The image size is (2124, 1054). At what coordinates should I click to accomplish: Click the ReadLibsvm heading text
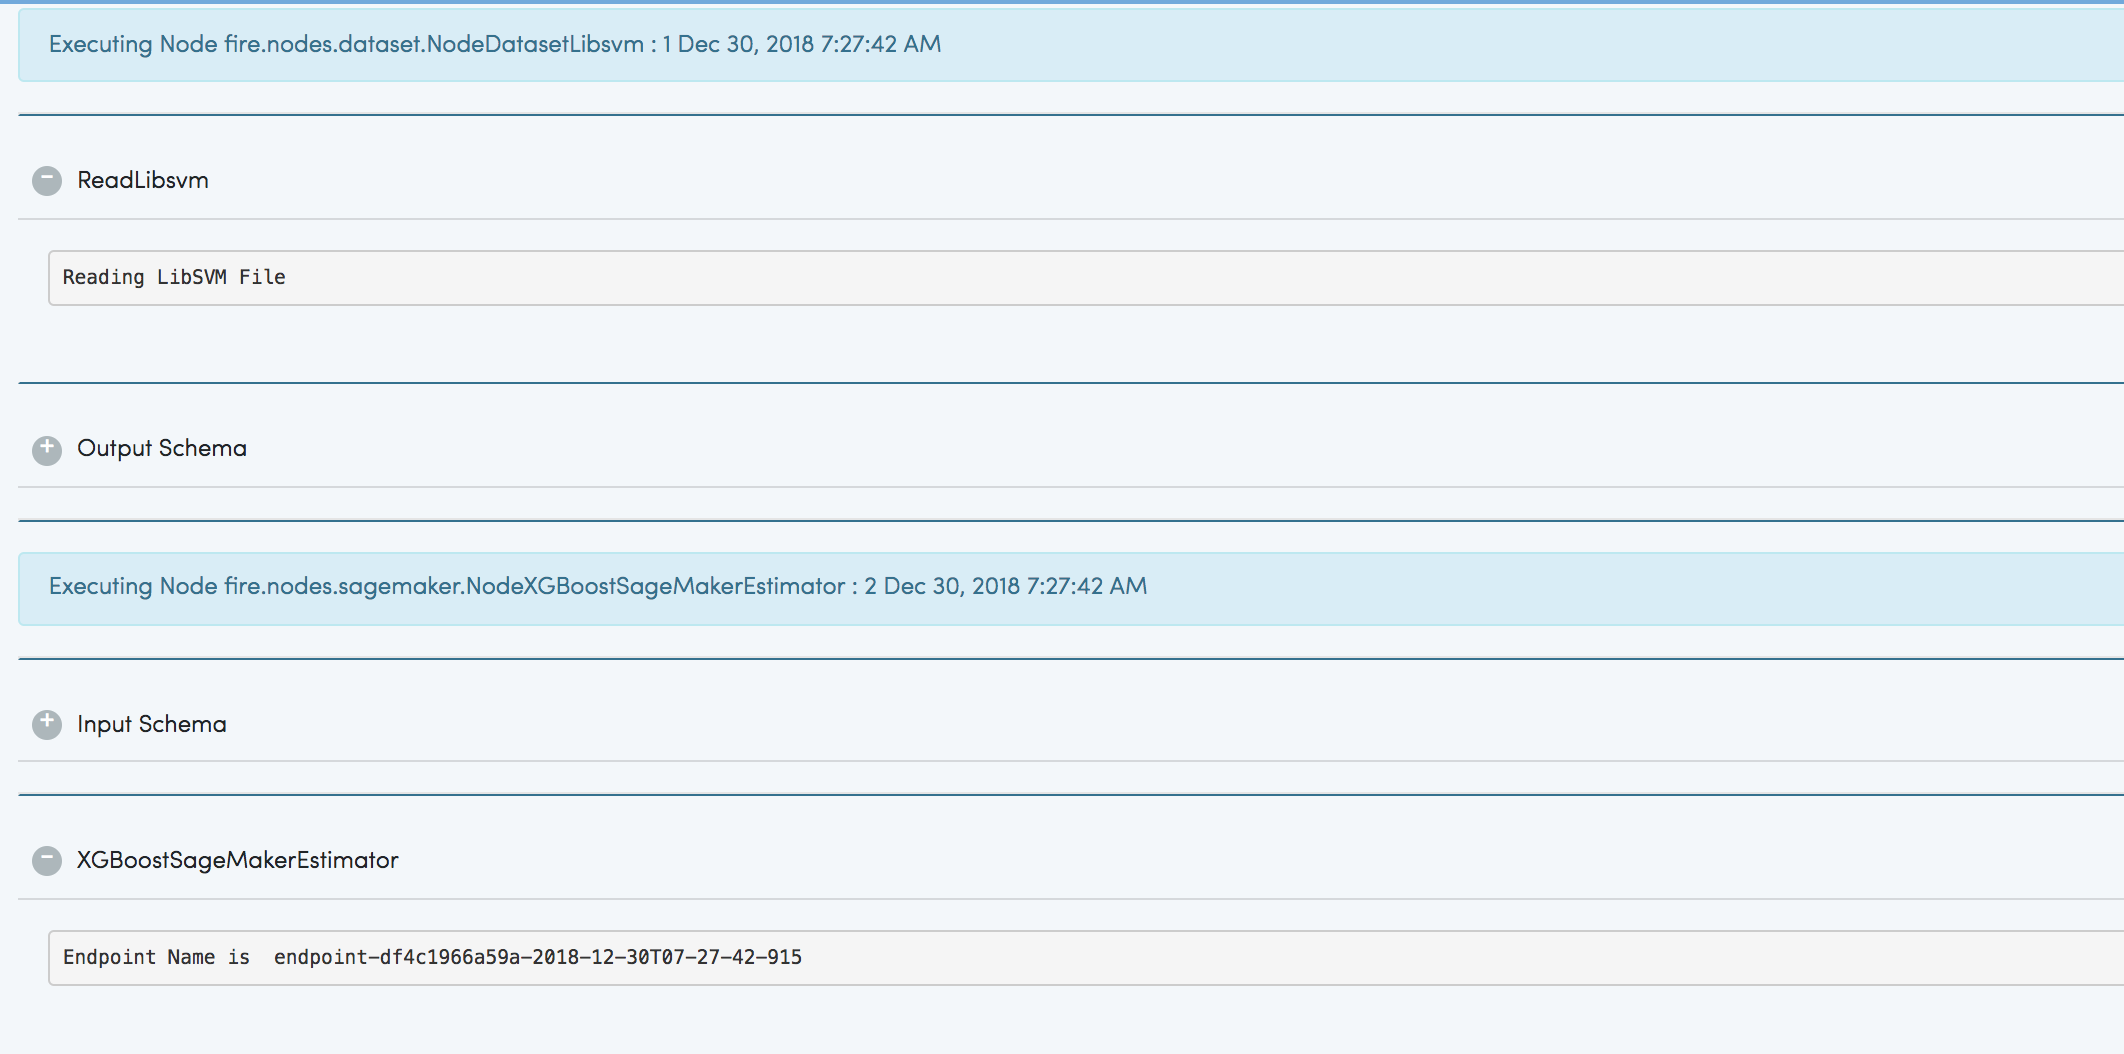[143, 180]
